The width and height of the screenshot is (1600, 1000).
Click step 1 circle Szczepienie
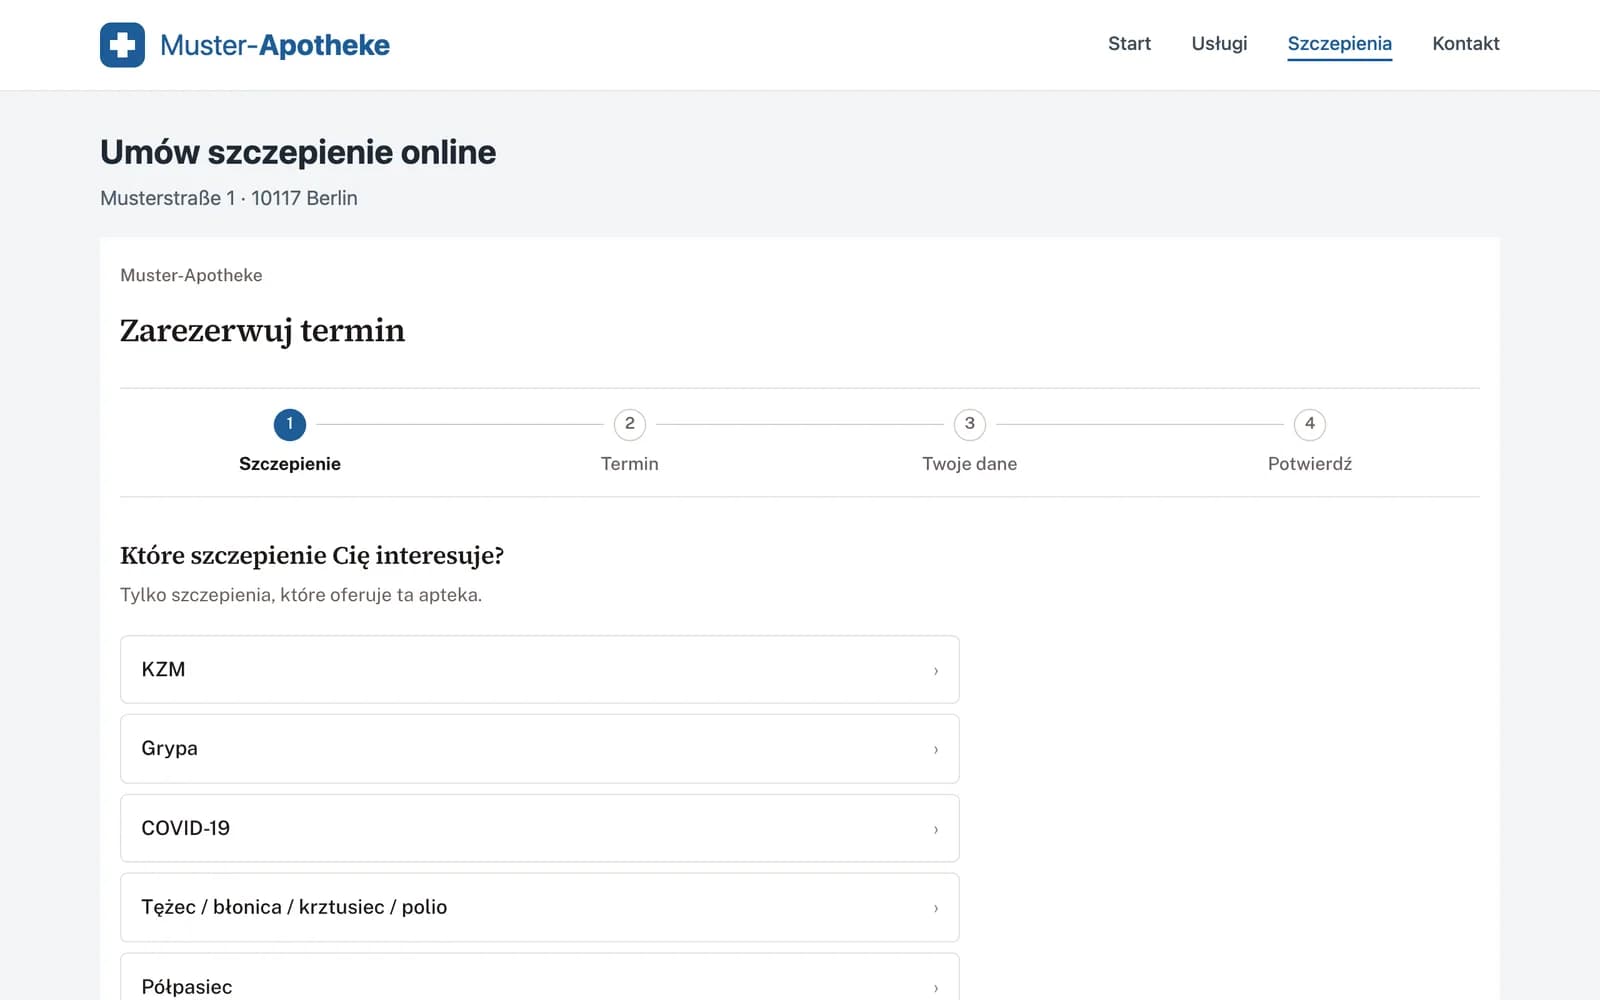(x=290, y=424)
